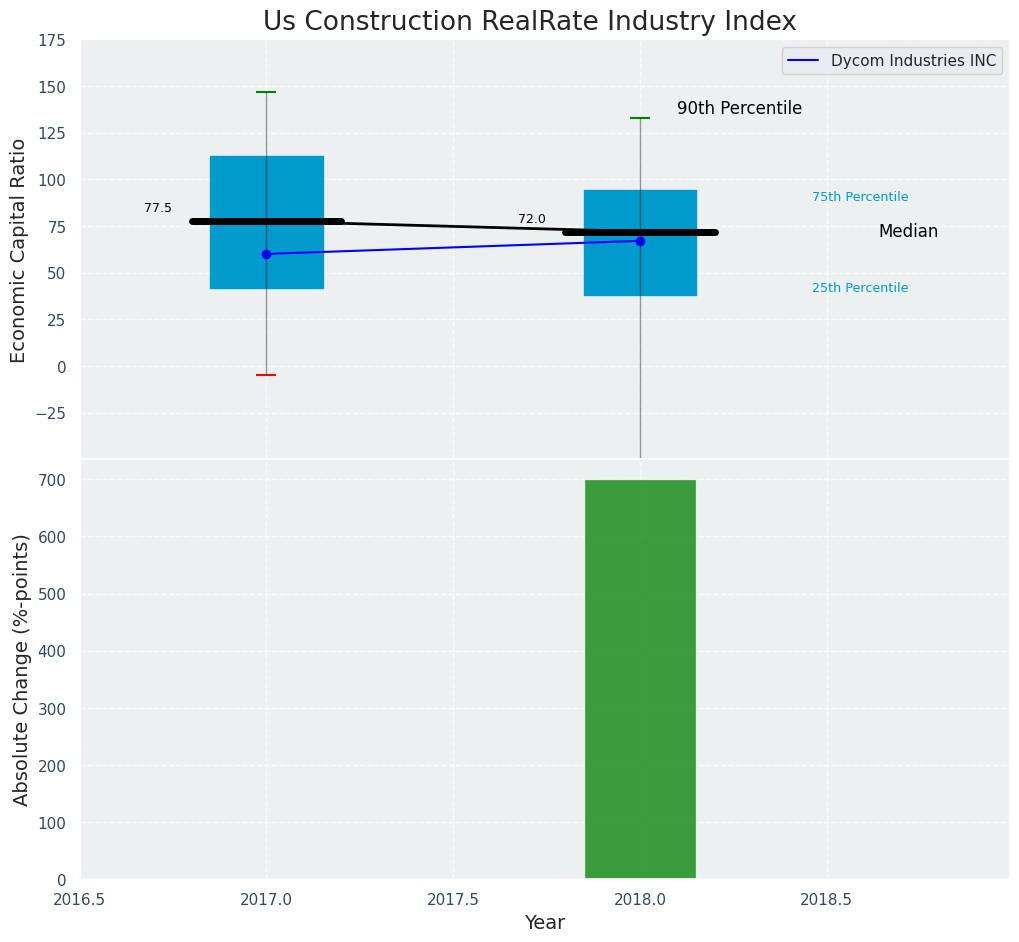Click the Dycom Industries INC legend entry
Screen dimensions: 1019x942
click(912, 61)
